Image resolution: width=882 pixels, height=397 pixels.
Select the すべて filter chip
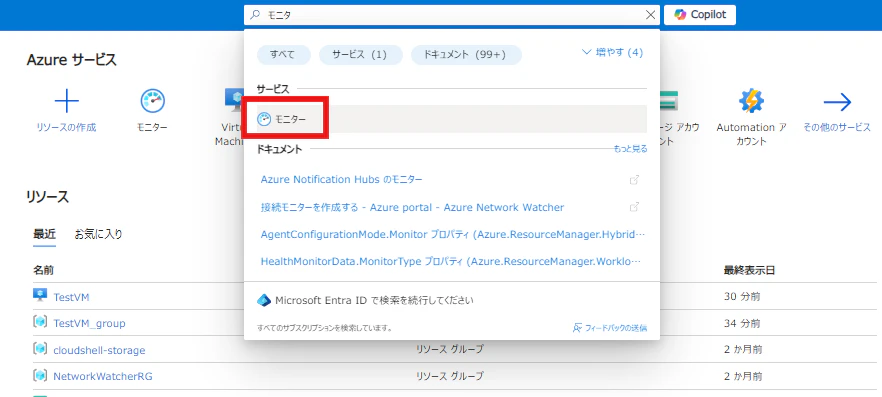pyautogui.click(x=284, y=55)
